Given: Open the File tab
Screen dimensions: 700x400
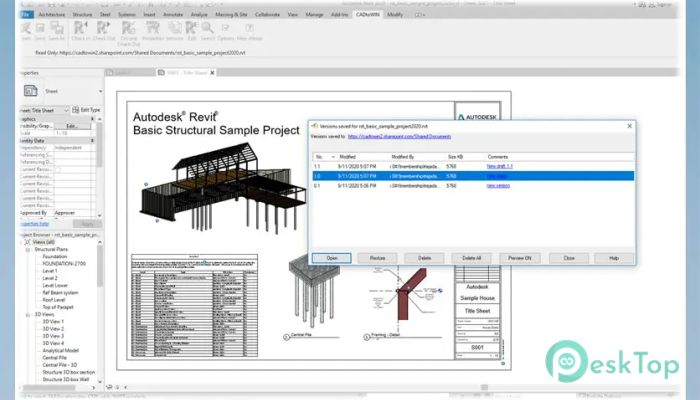Looking at the screenshot, I should [26, 14].
